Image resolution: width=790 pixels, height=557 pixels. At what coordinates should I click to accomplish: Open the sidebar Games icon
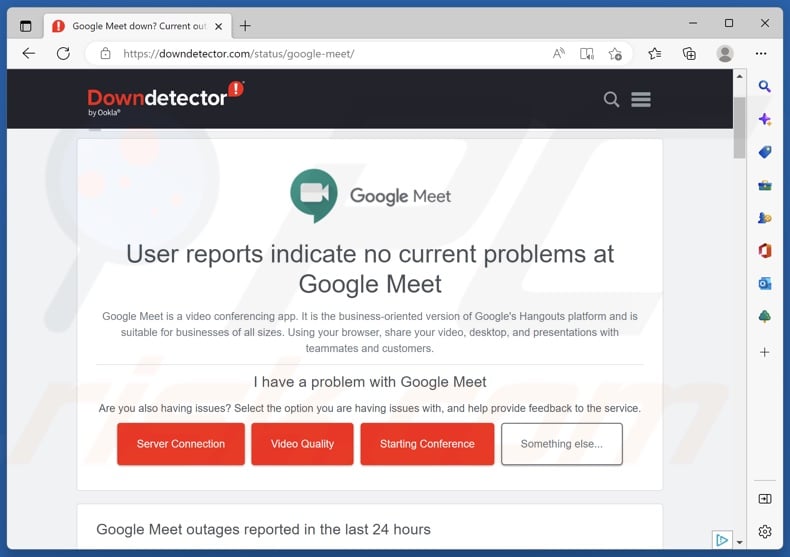765,218
